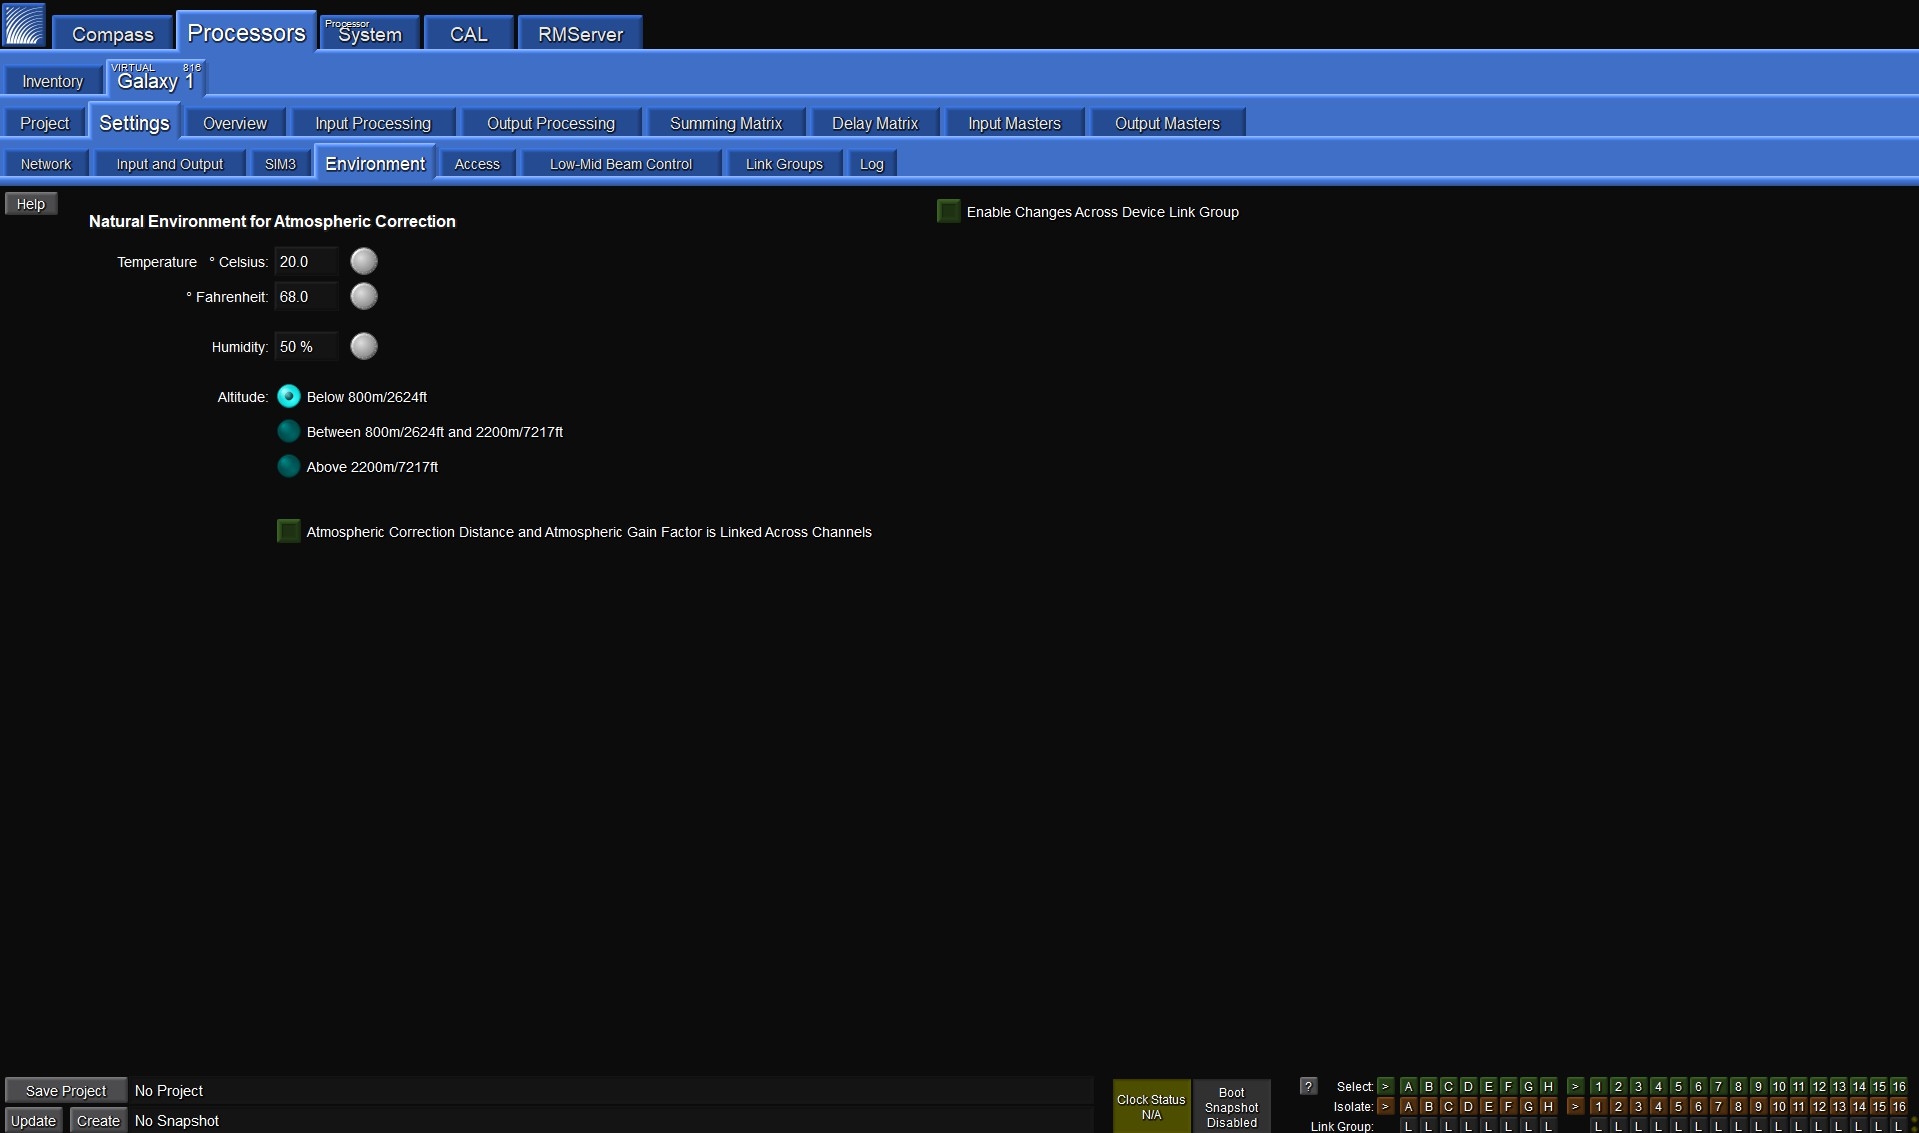
Task: Click the question mark help icon
Action: pos(1308,1086)
